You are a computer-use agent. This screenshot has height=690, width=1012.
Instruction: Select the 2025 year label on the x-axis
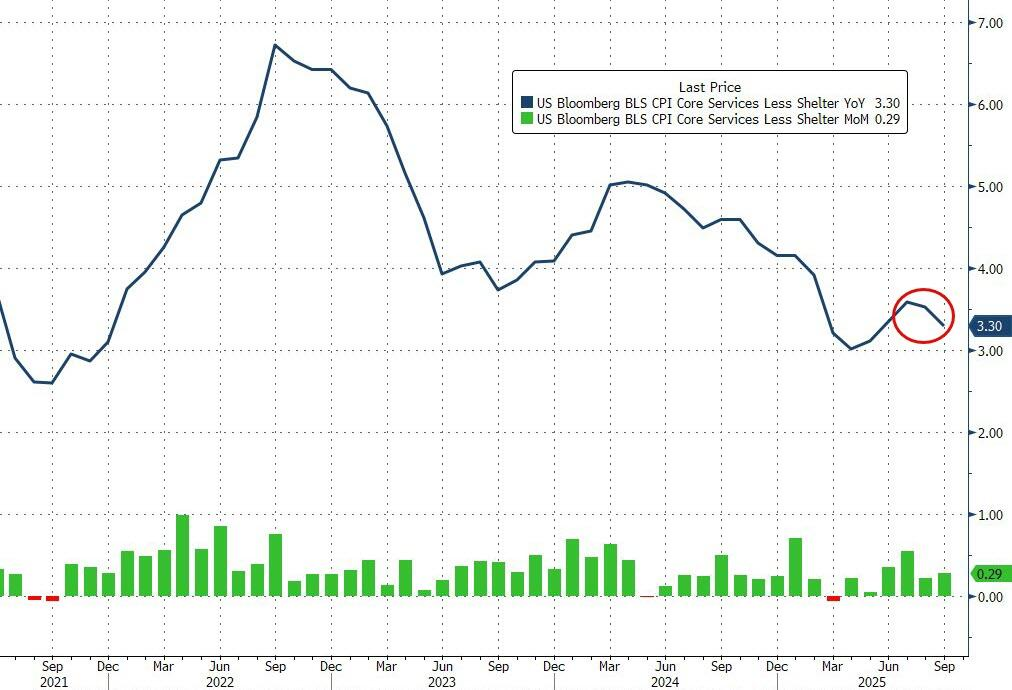(x=887, y=682)
